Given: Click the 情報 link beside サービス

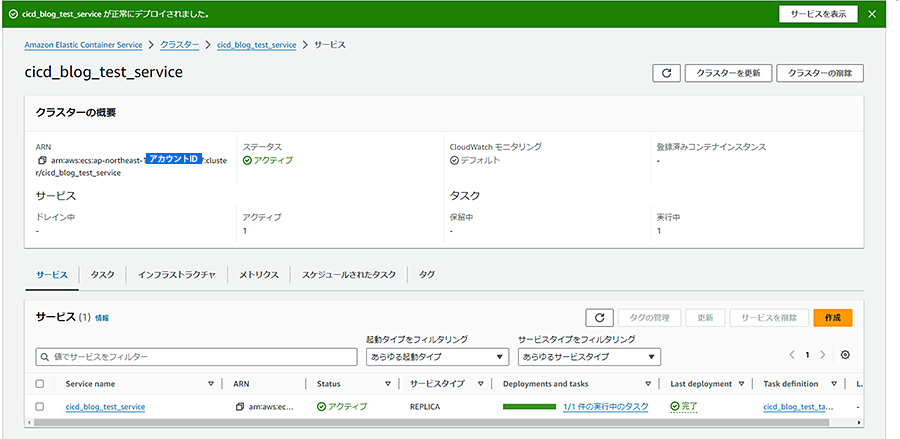Looking at the screenshot, I should tap(102, 318).
